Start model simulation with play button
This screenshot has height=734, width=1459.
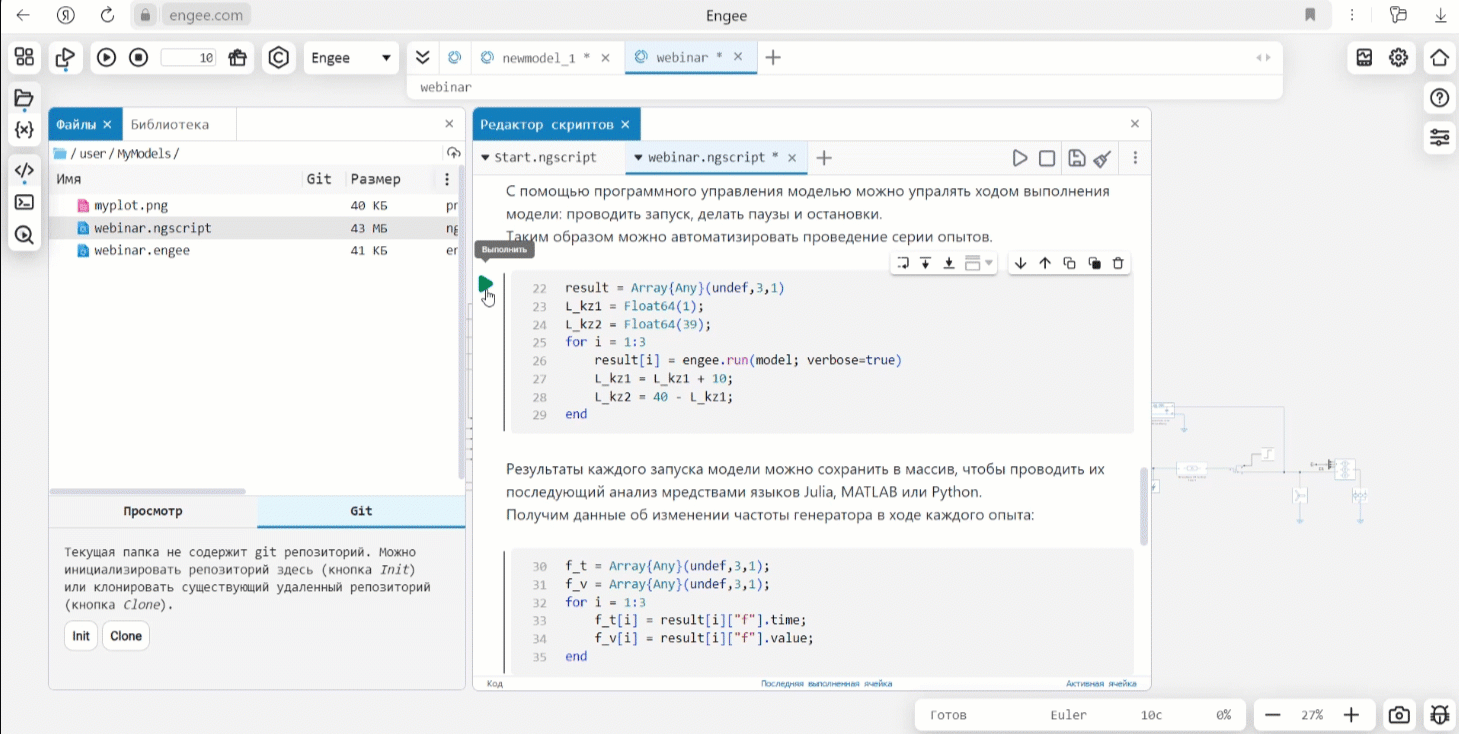click(x=106, y=58)
